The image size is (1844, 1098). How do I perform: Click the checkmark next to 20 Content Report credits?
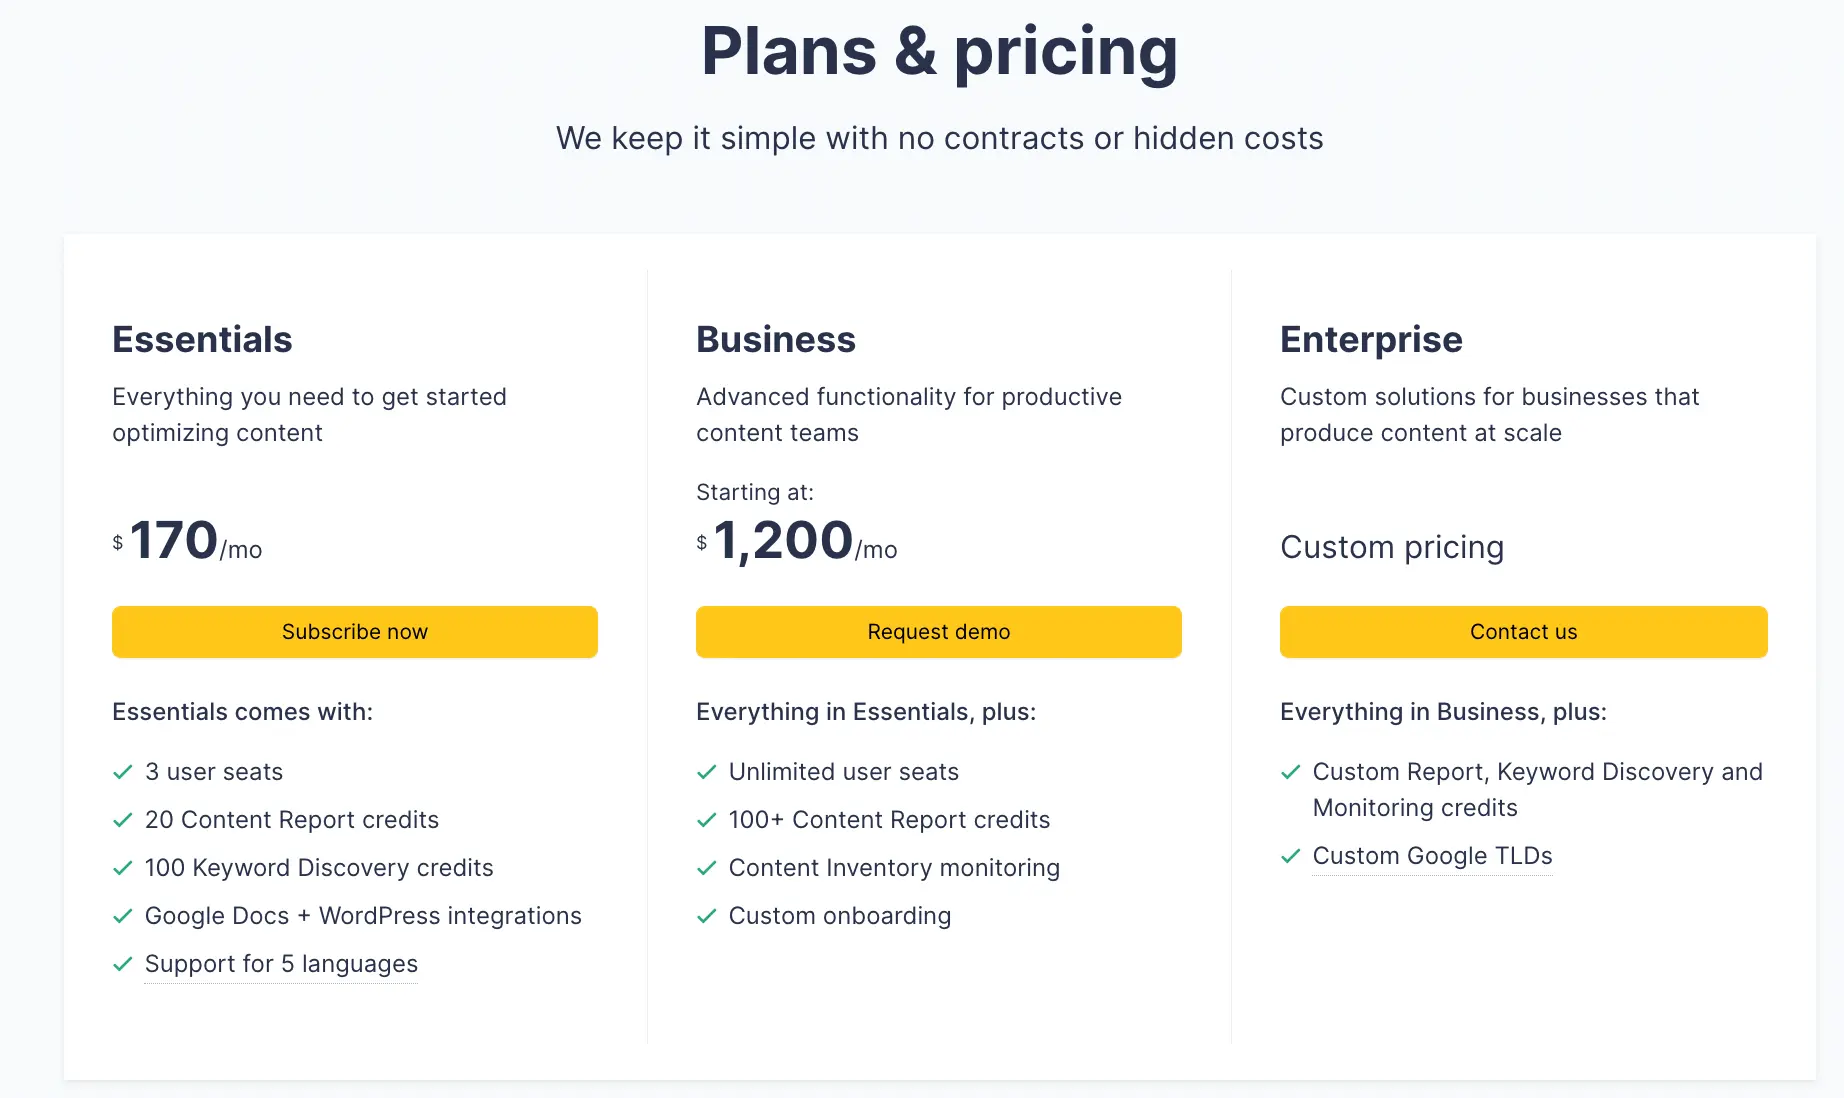pyautogui.click(x=123, y=820)
